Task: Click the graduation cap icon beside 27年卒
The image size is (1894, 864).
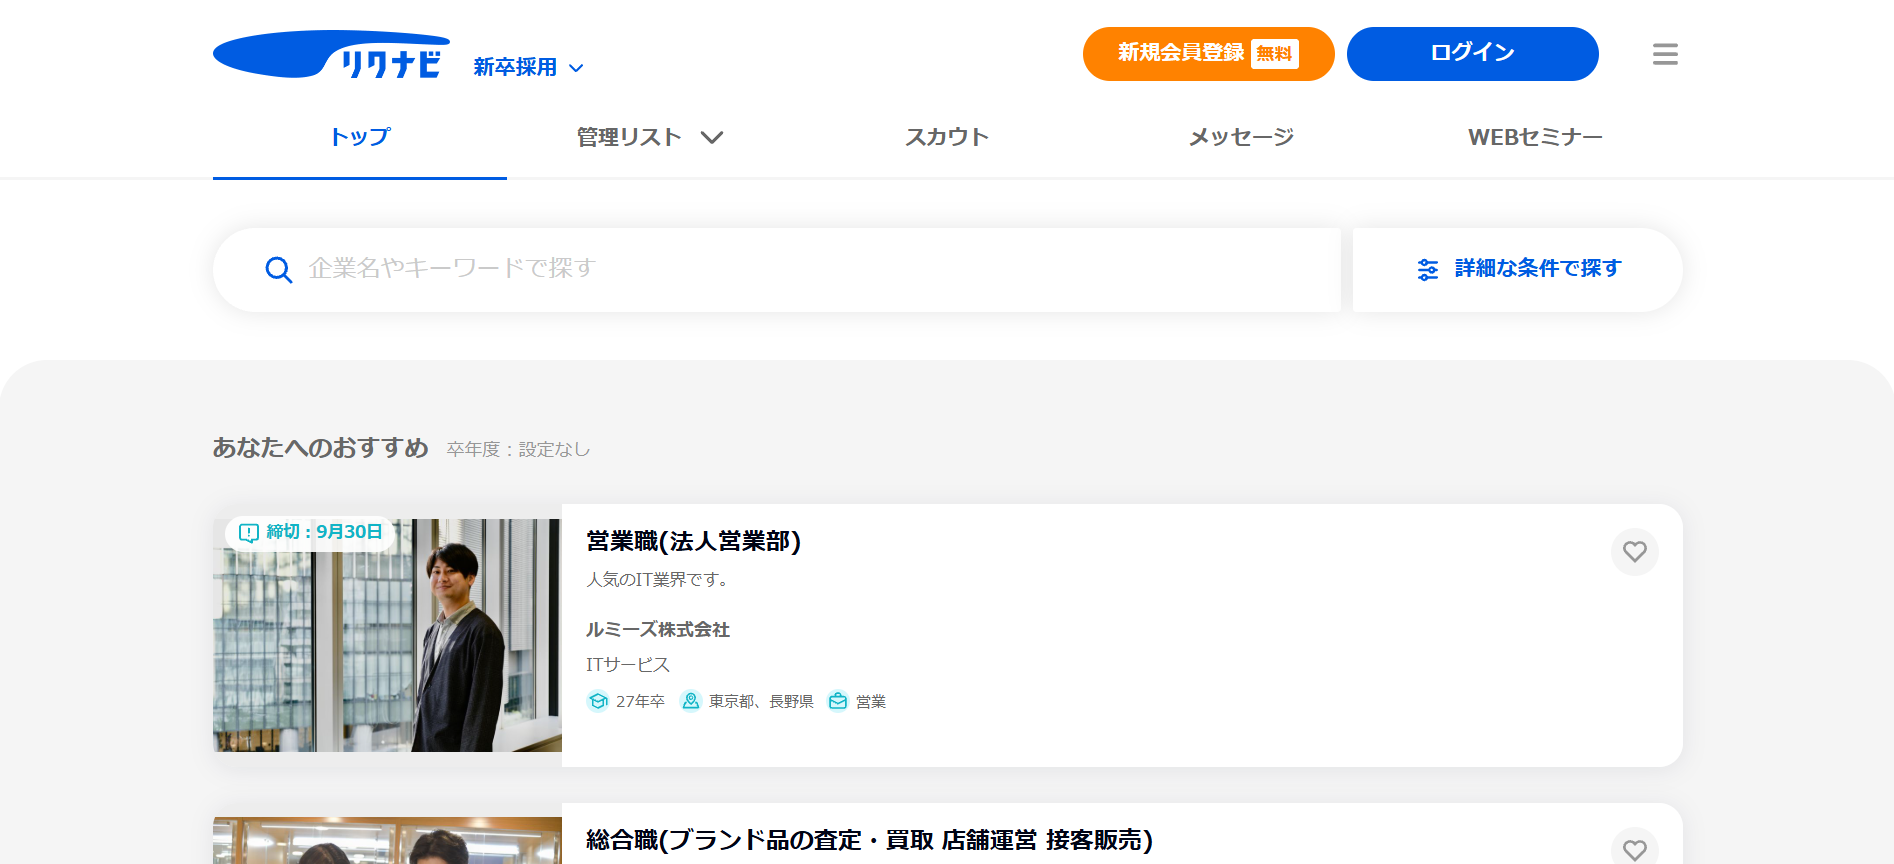Action: click(598, 701)
